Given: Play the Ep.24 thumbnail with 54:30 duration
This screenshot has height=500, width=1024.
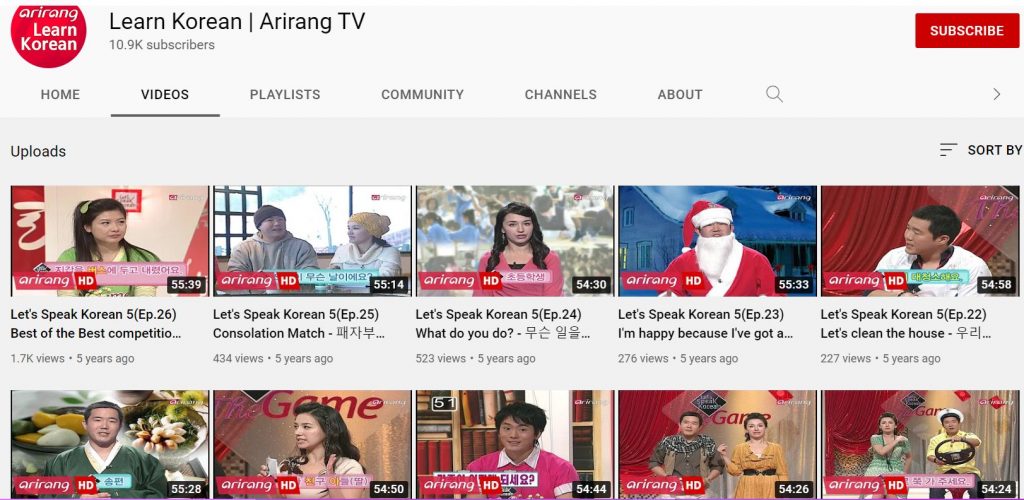Looking at the screenshot, I should click(515, 241).
